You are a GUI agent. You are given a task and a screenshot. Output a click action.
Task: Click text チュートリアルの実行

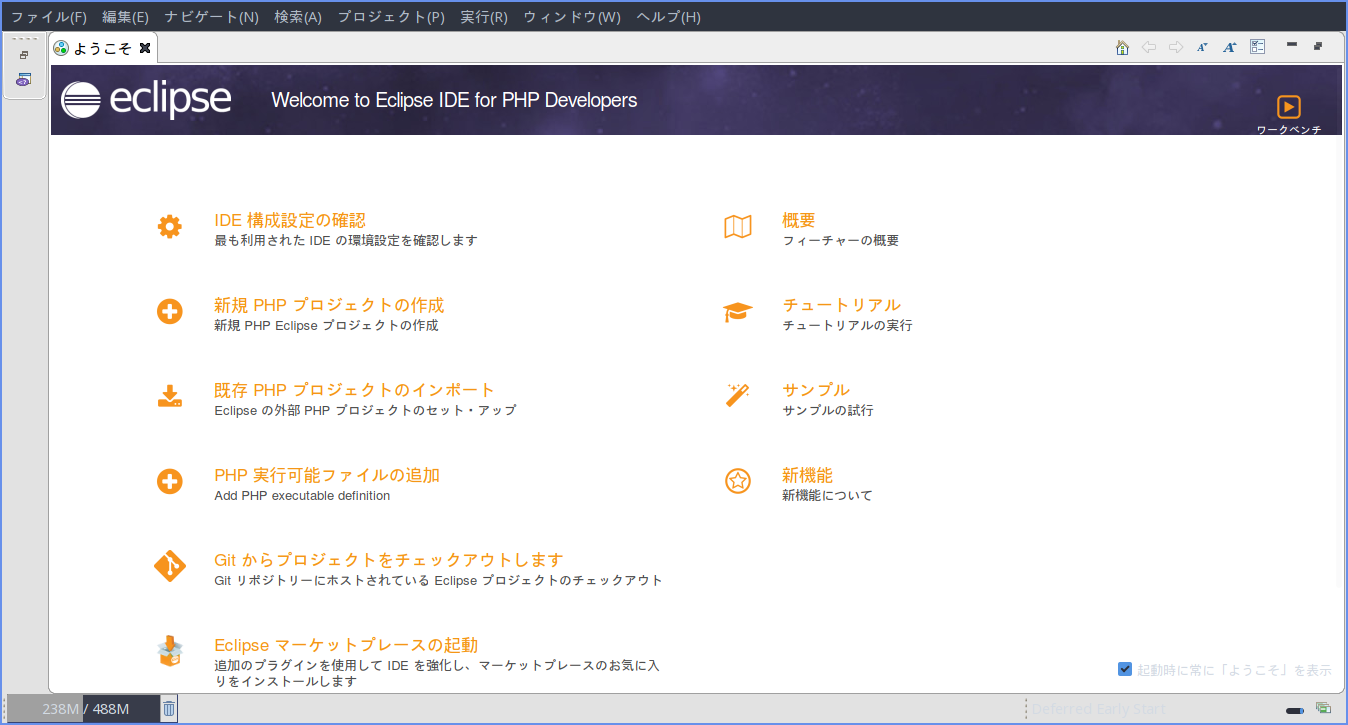[x=847, y=326]
